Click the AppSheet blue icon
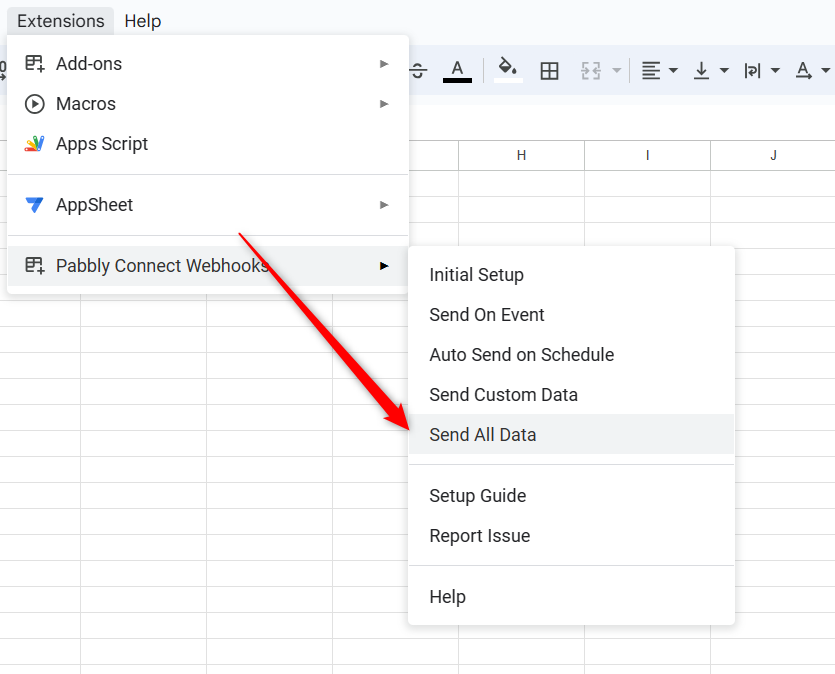The height and width of the screenshot is (674, 835). click(x=35, y=204)
